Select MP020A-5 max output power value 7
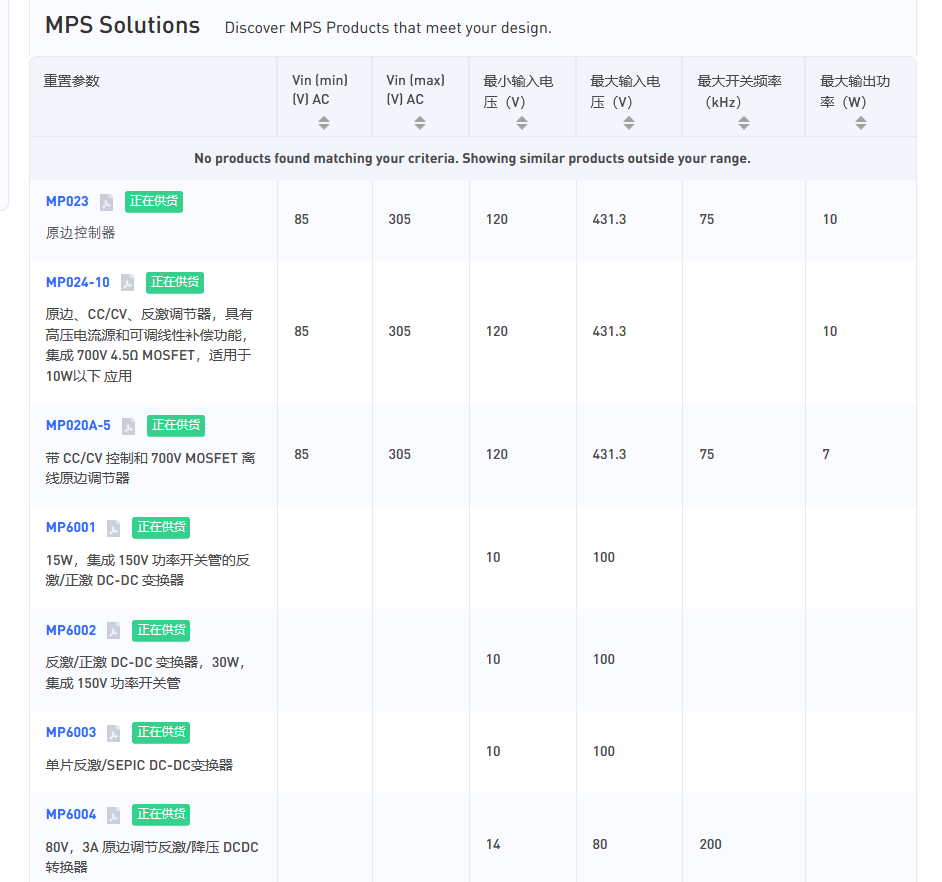942x882 pixels. tap(826, 454)
